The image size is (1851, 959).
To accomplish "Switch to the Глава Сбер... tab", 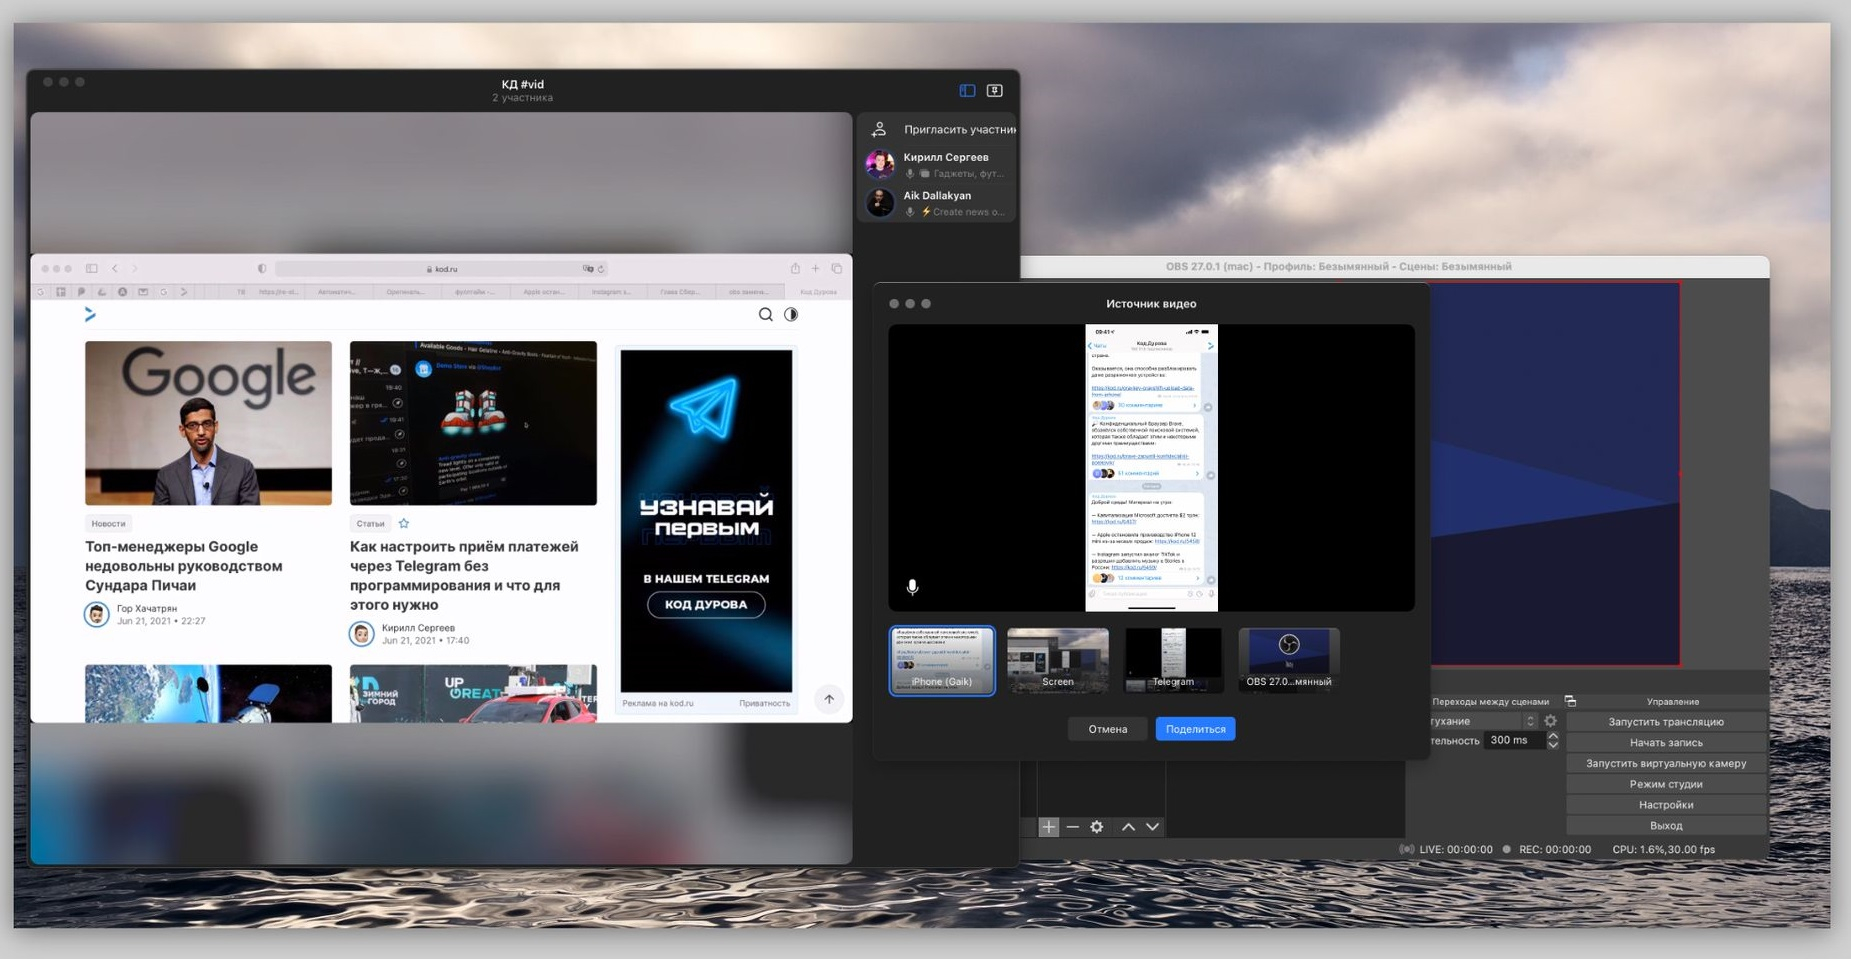I will coord(680,292).
